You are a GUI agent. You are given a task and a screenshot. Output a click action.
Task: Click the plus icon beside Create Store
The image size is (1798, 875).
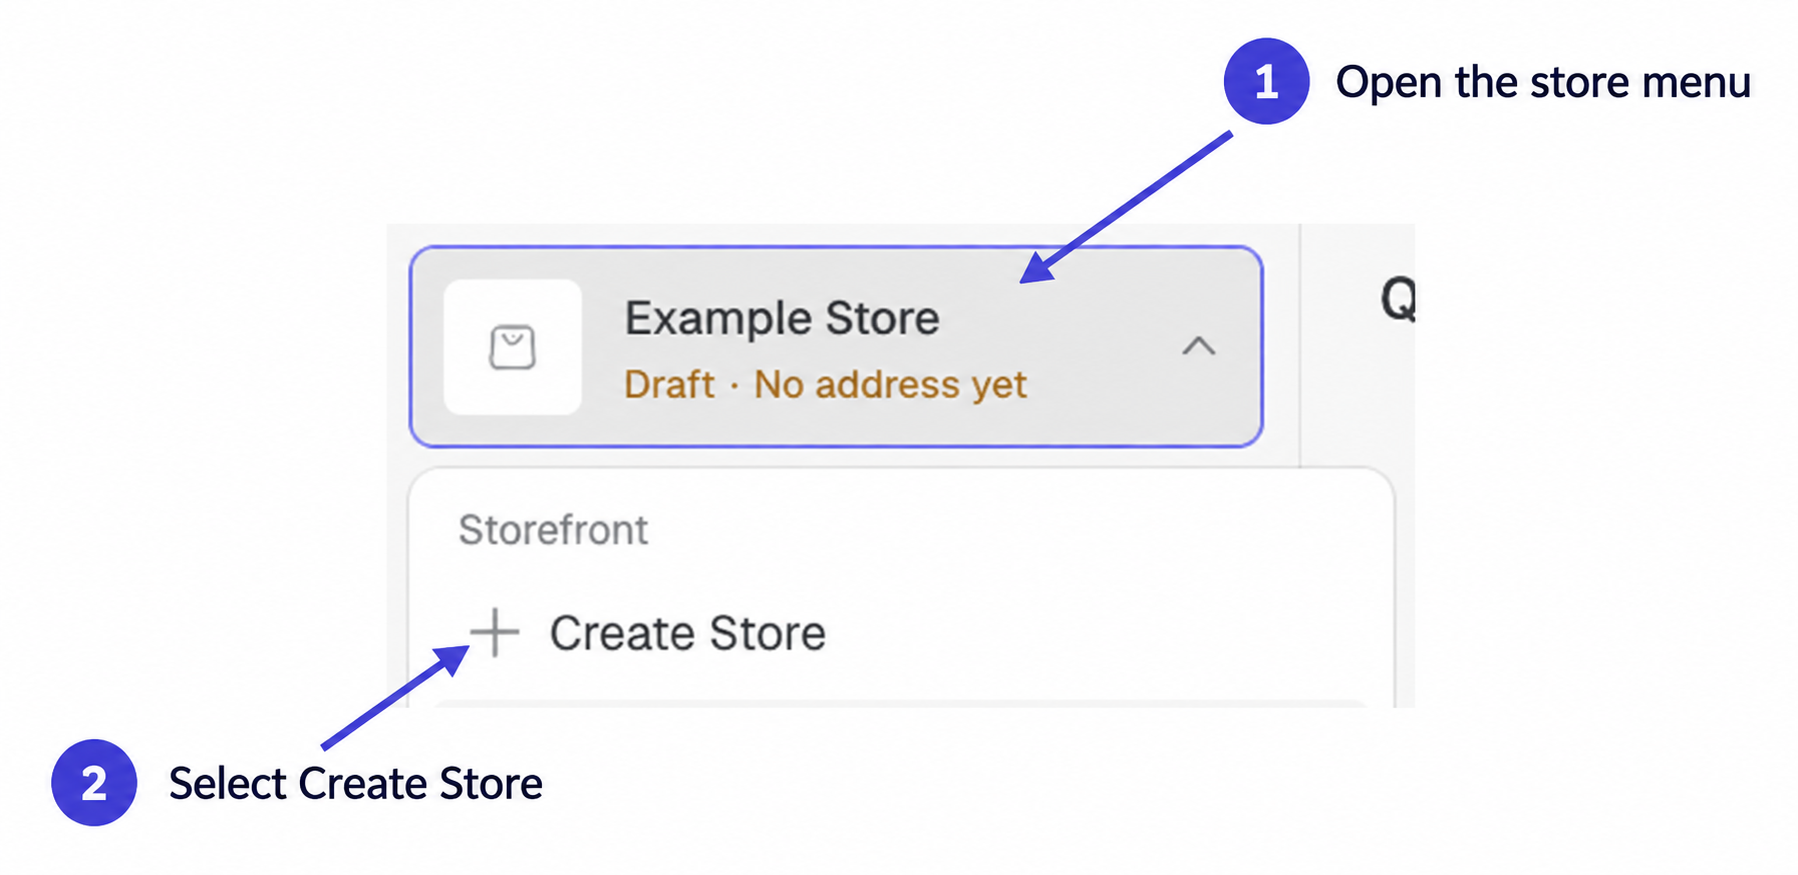tap(494, 632)
